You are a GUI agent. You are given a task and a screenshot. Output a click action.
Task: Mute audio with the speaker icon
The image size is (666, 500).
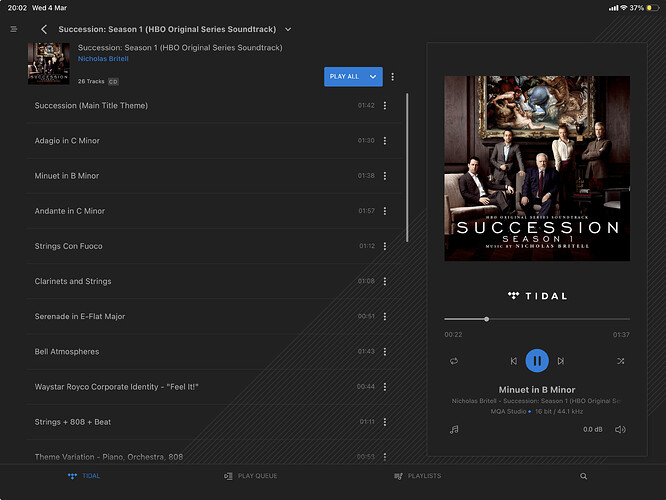click(620, 429)
